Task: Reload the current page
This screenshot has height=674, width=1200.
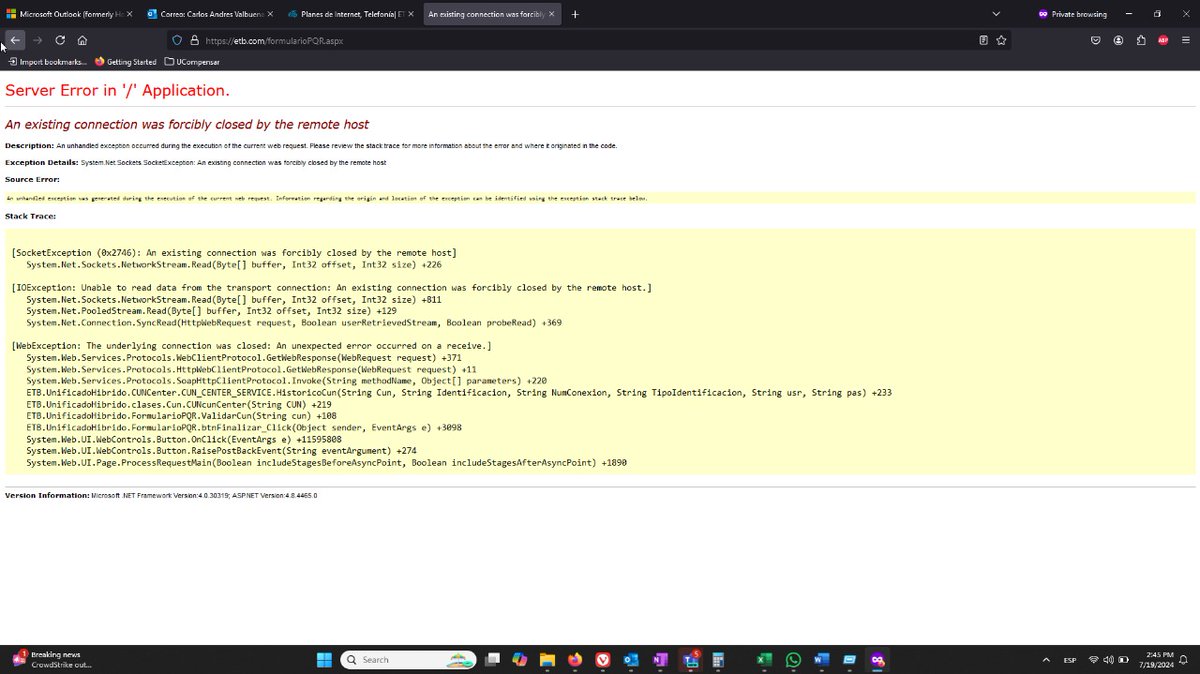Action: pyautogui.click(x=60, y=40)
